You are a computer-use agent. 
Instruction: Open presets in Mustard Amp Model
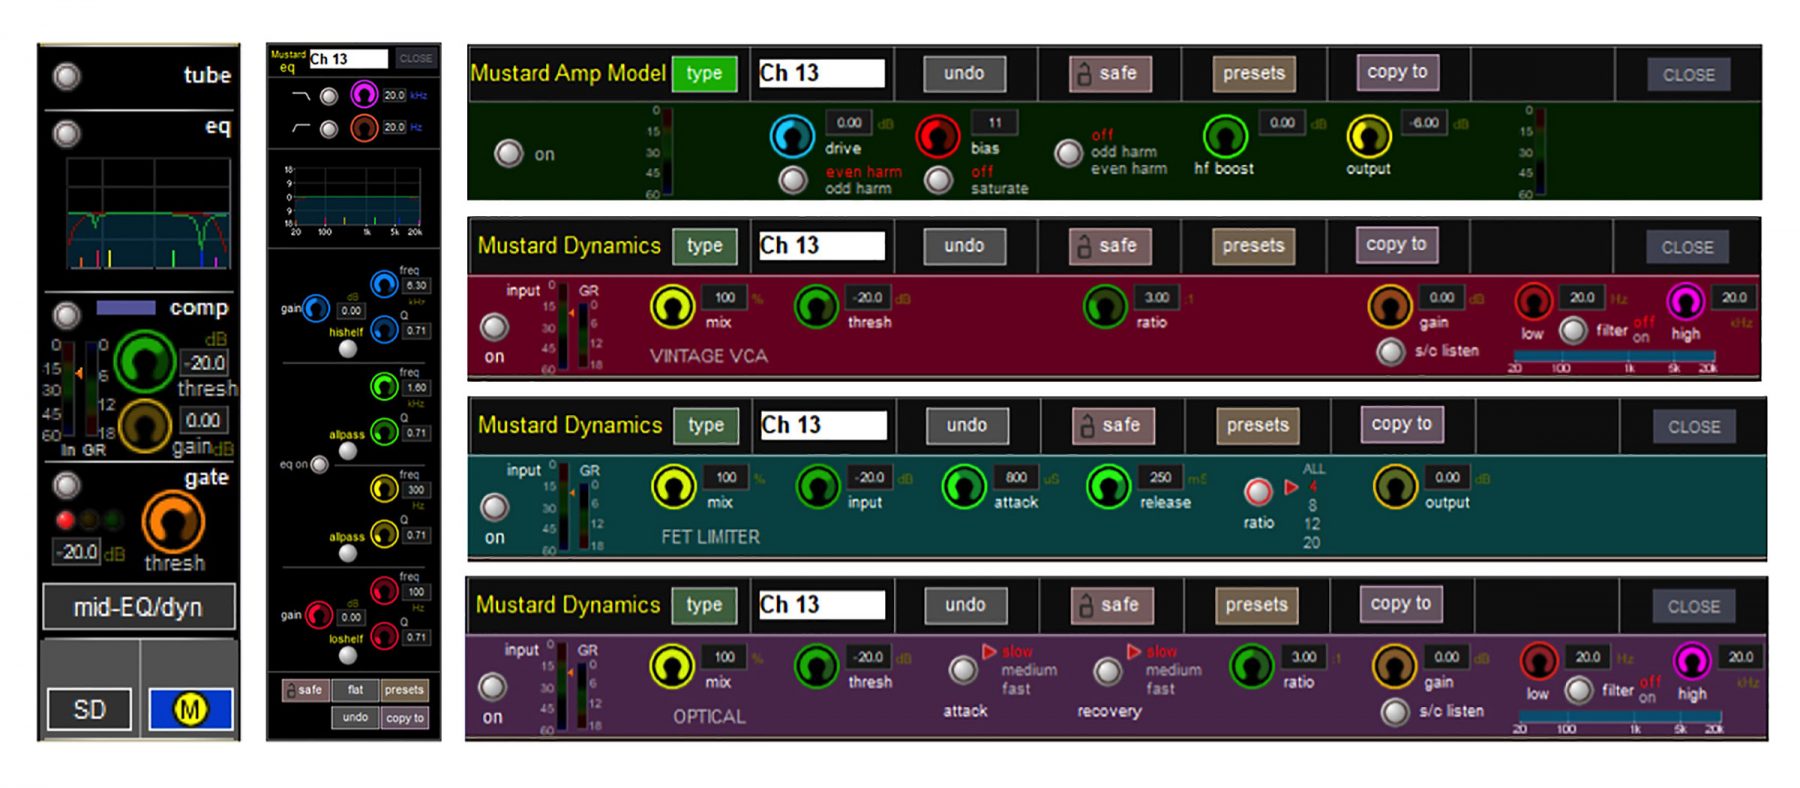click(1253, 73)
